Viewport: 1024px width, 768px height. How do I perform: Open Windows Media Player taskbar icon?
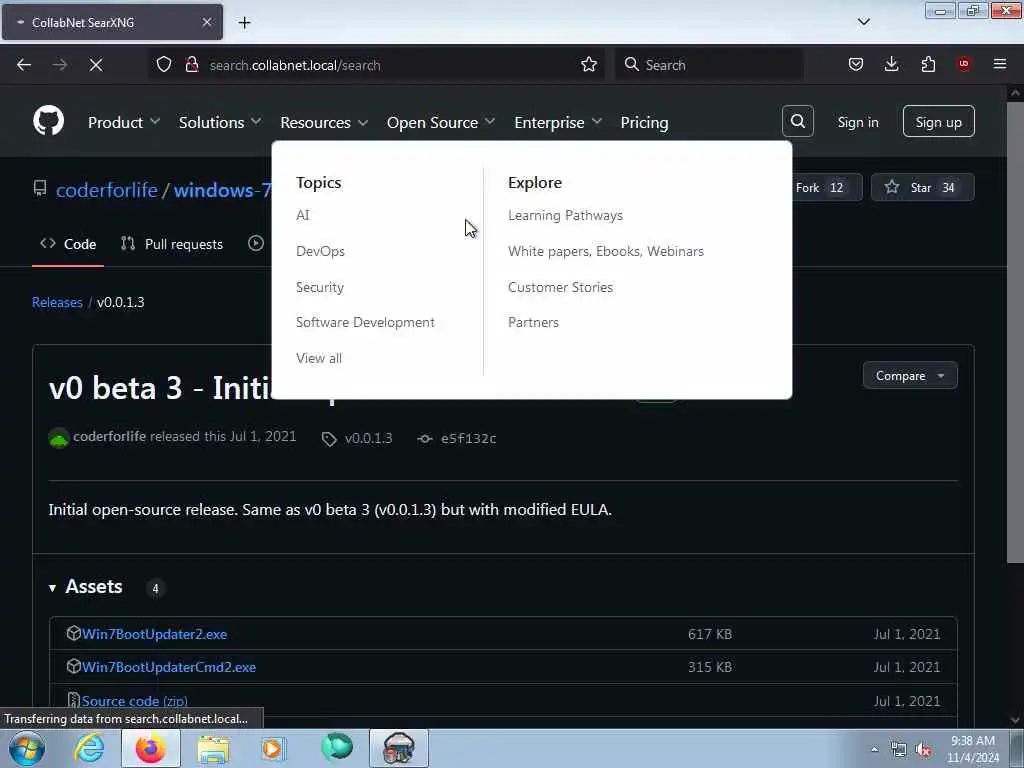273,748
